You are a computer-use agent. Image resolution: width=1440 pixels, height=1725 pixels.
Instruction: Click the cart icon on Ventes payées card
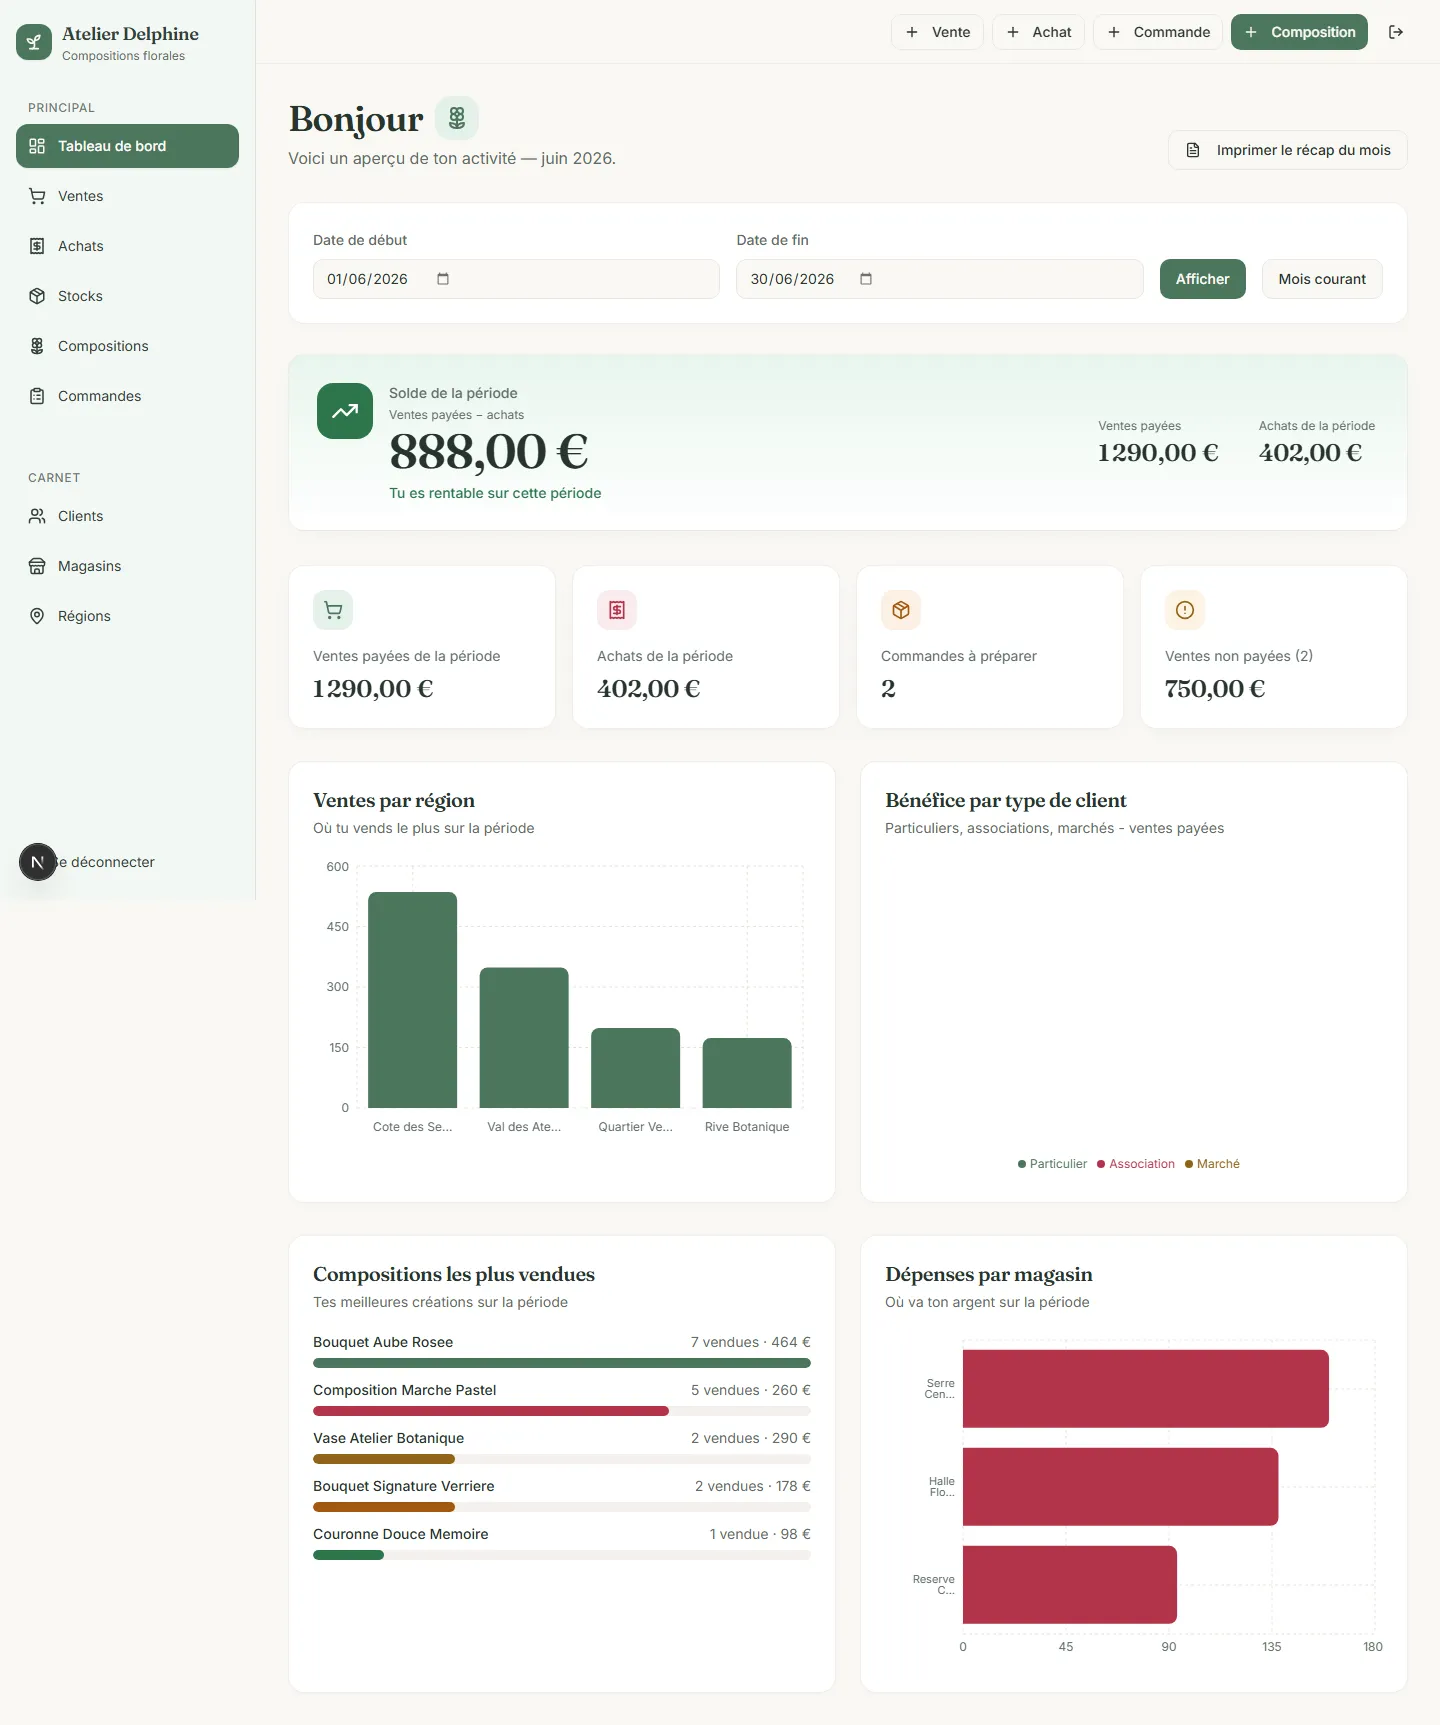(333, 610)
